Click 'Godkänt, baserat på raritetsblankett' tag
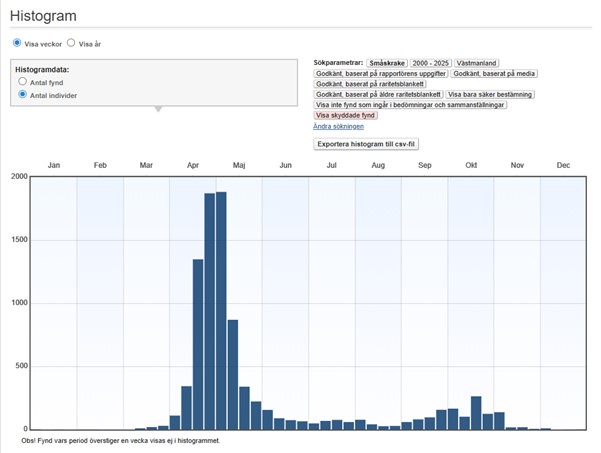 [370, 84]
